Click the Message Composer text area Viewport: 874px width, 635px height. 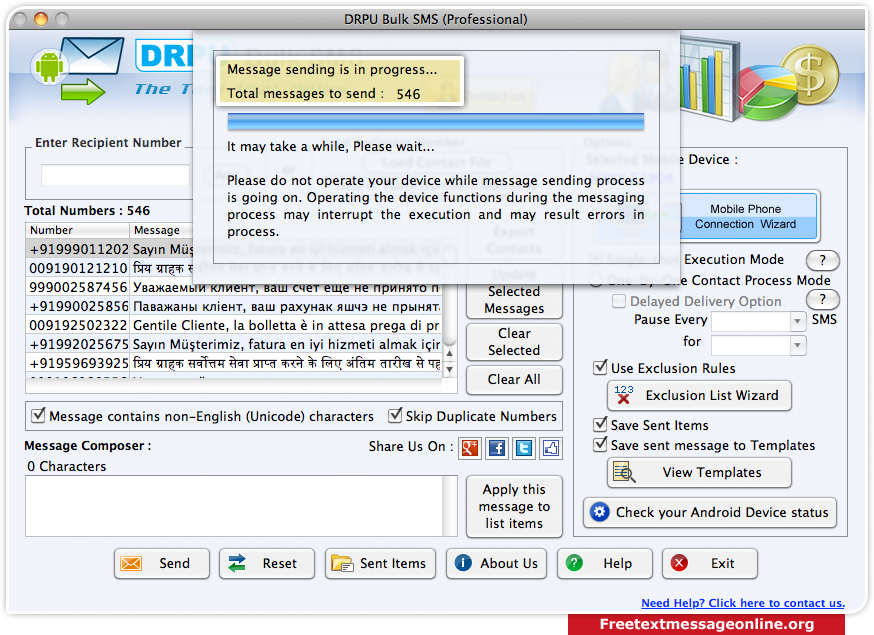pos(234,506)
